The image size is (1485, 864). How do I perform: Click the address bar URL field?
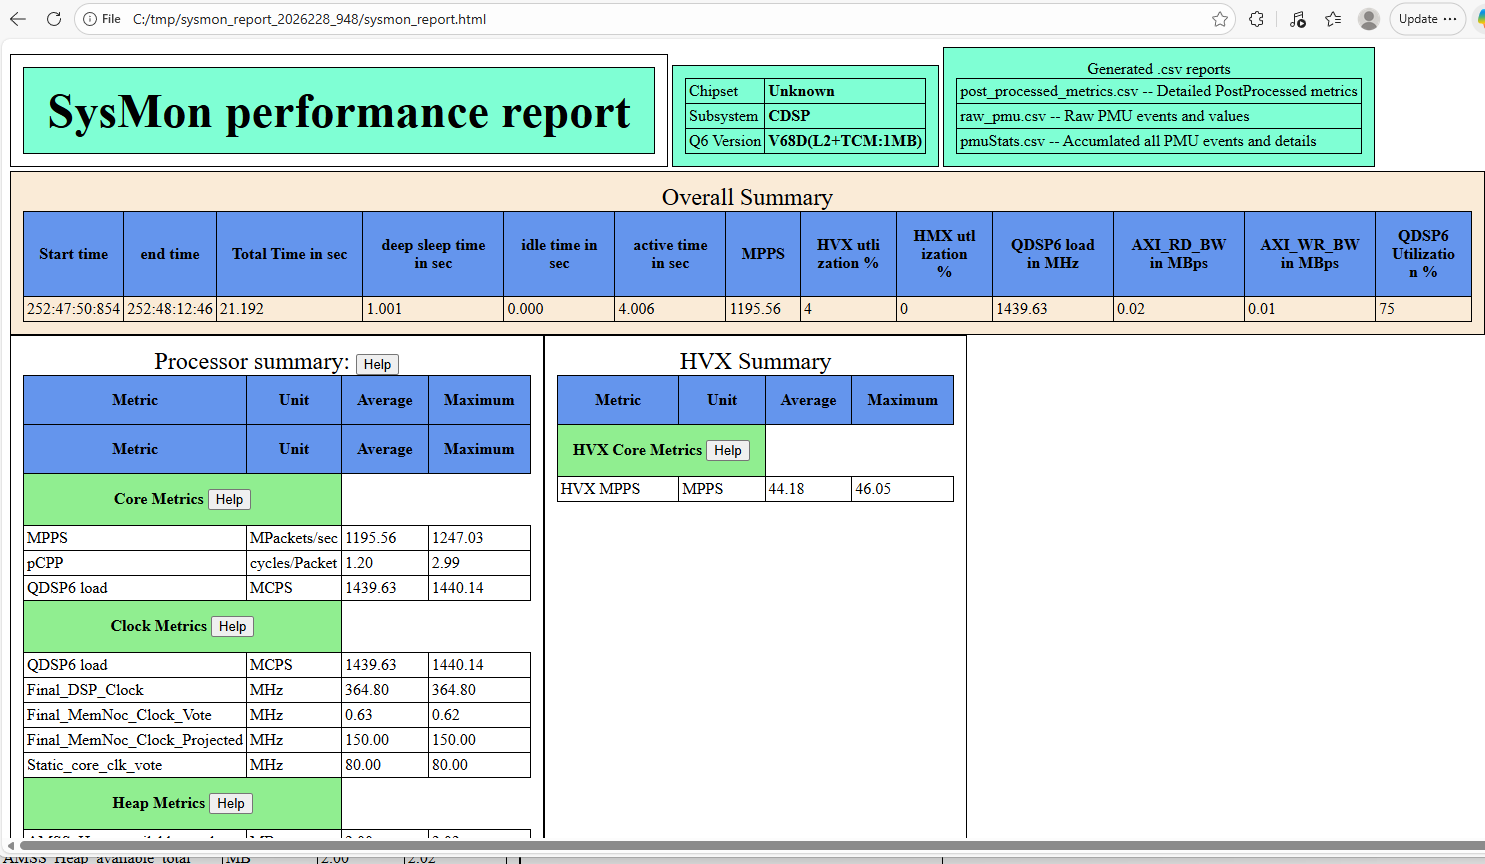pyautogui.click(x=650, y=19)
